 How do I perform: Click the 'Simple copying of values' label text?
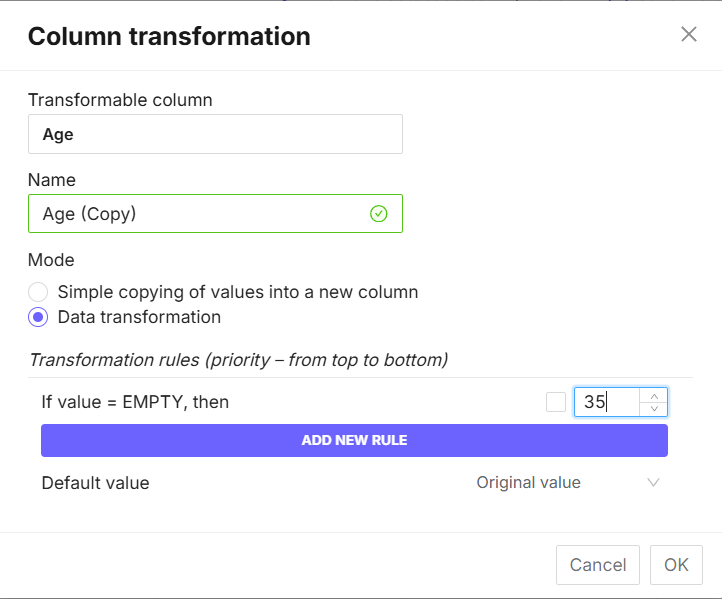point(238,293)
